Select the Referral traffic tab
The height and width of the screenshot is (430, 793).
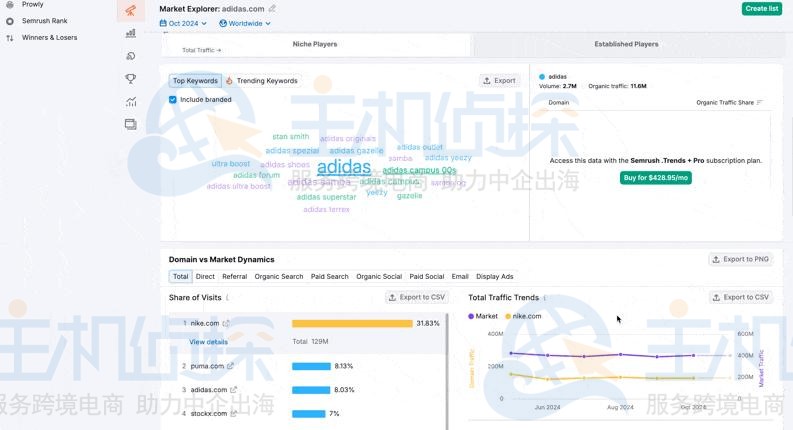point(235,277)
